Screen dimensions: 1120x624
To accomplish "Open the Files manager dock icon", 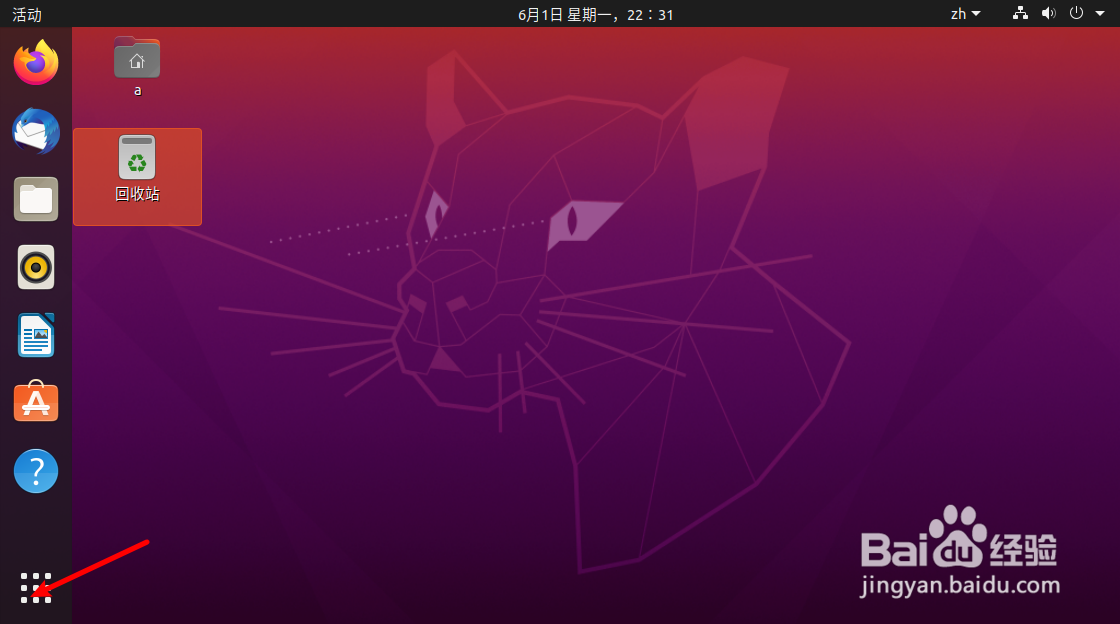I will pos(36,199).
